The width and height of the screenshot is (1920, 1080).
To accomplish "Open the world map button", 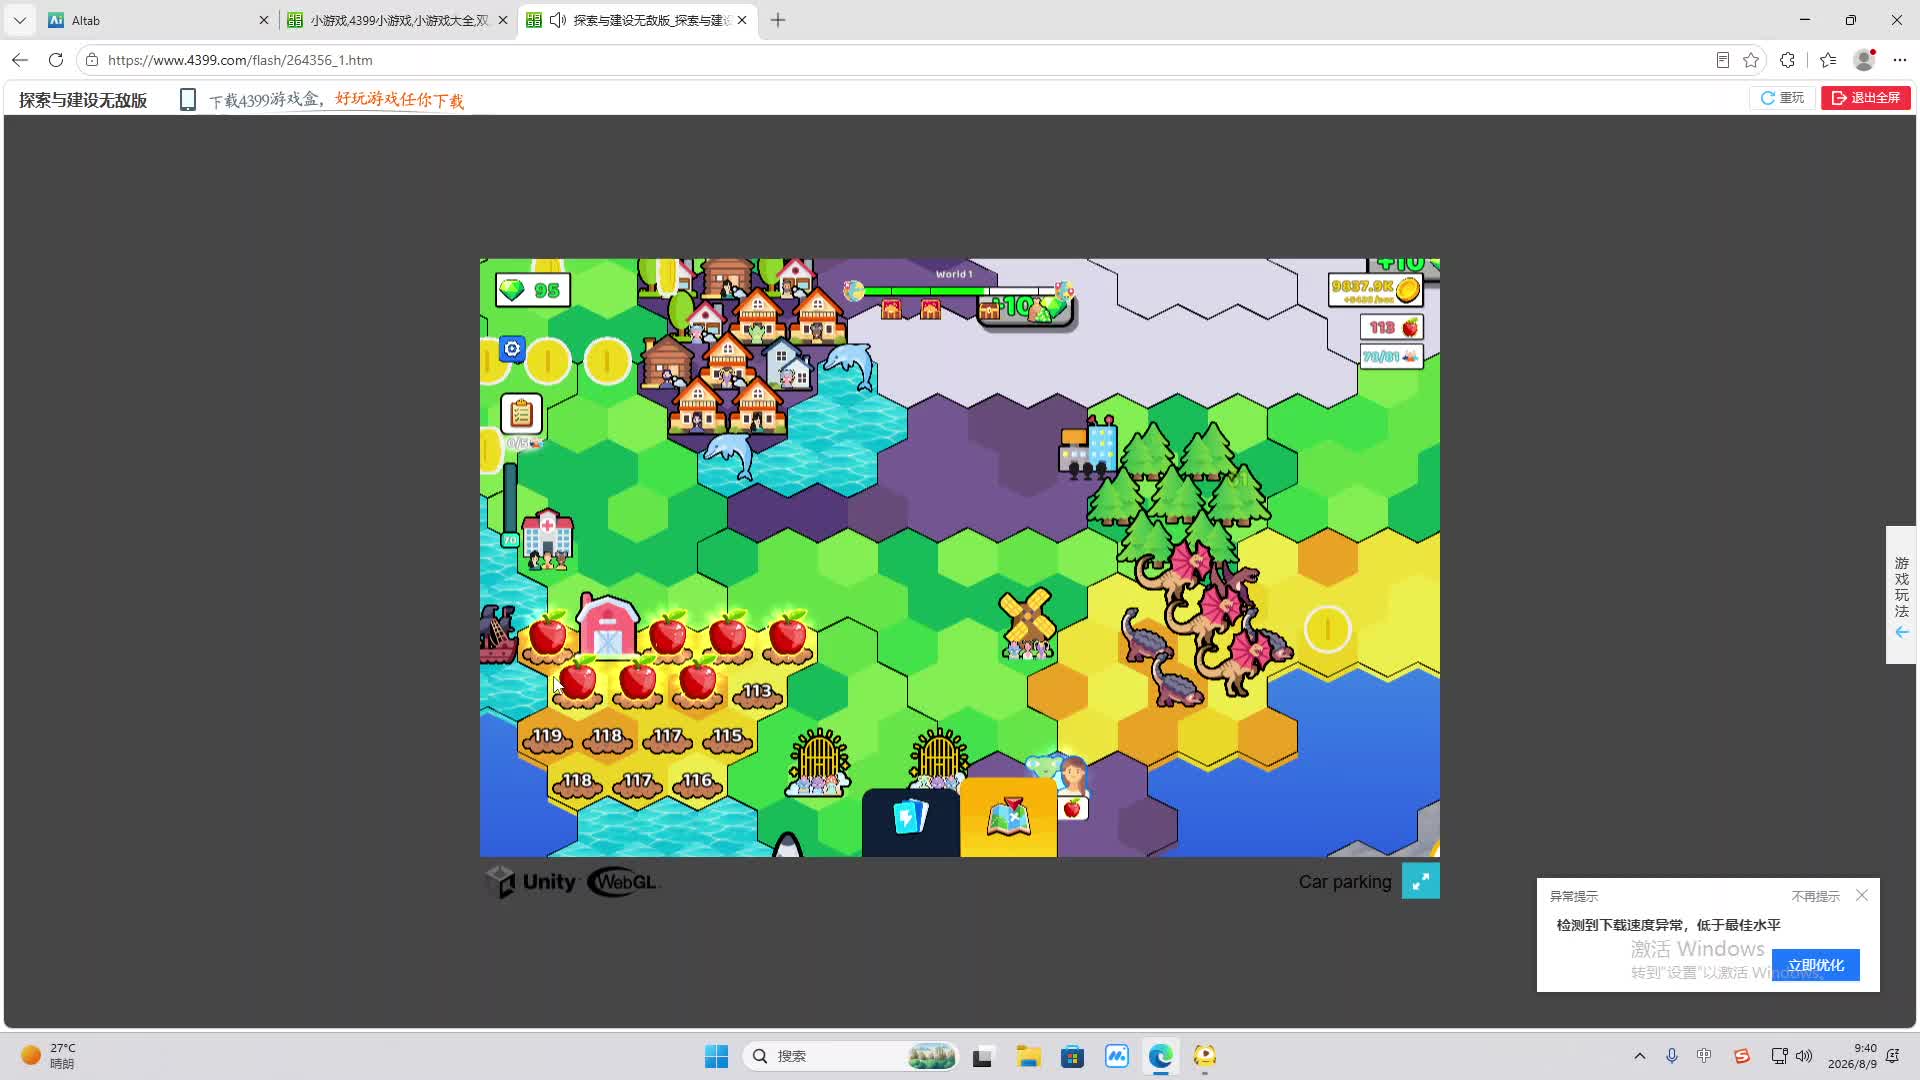I will coord(1008,818).
